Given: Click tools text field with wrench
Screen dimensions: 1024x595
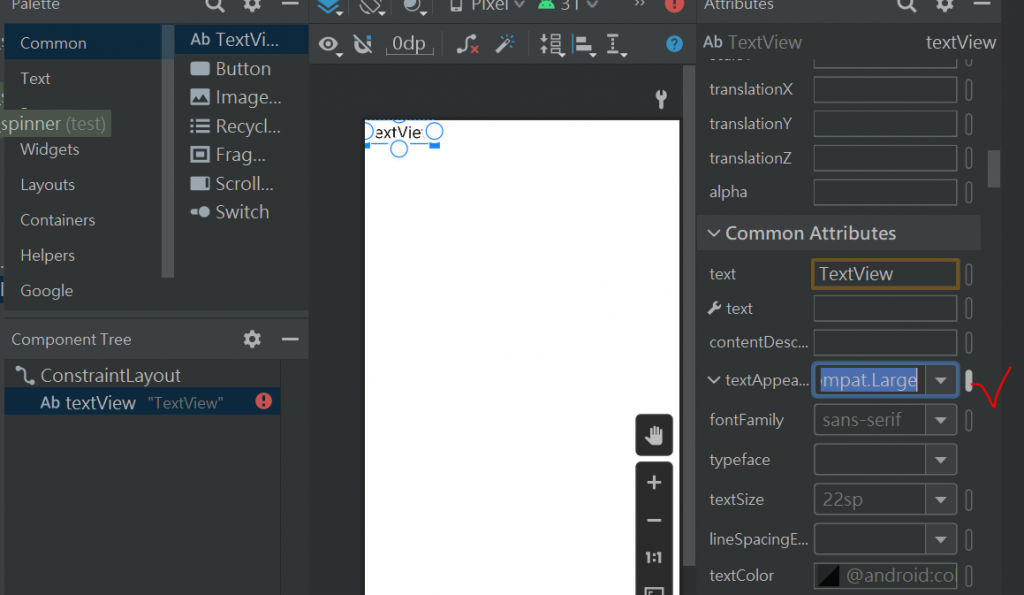Looking at the screenshot, I should pos(885,308).
